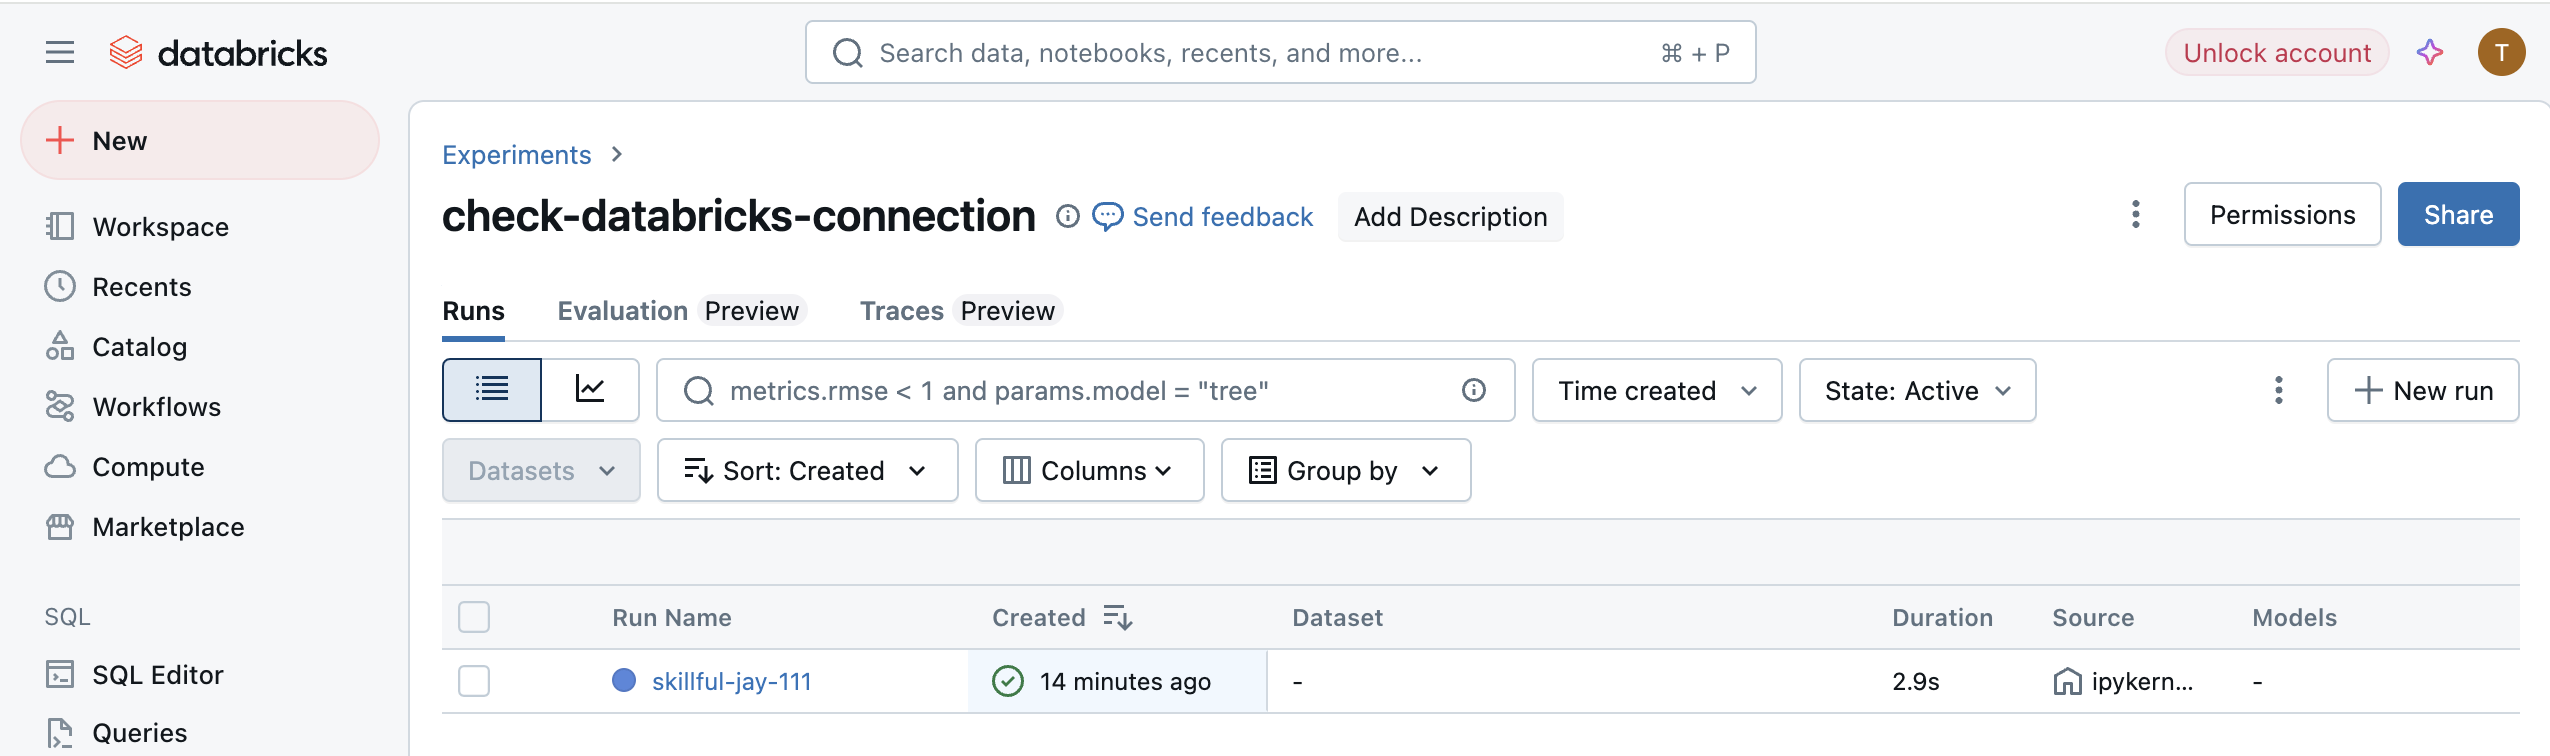Open the runs toolbar overflow menu icon

[x=2278, y=390]
